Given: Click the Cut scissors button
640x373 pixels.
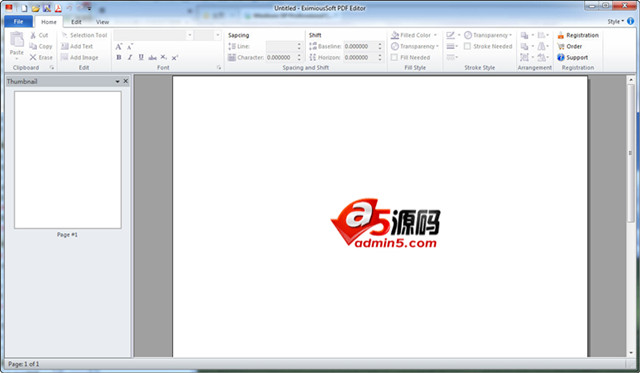Looking at the screenshot, I should click(40, 35).
